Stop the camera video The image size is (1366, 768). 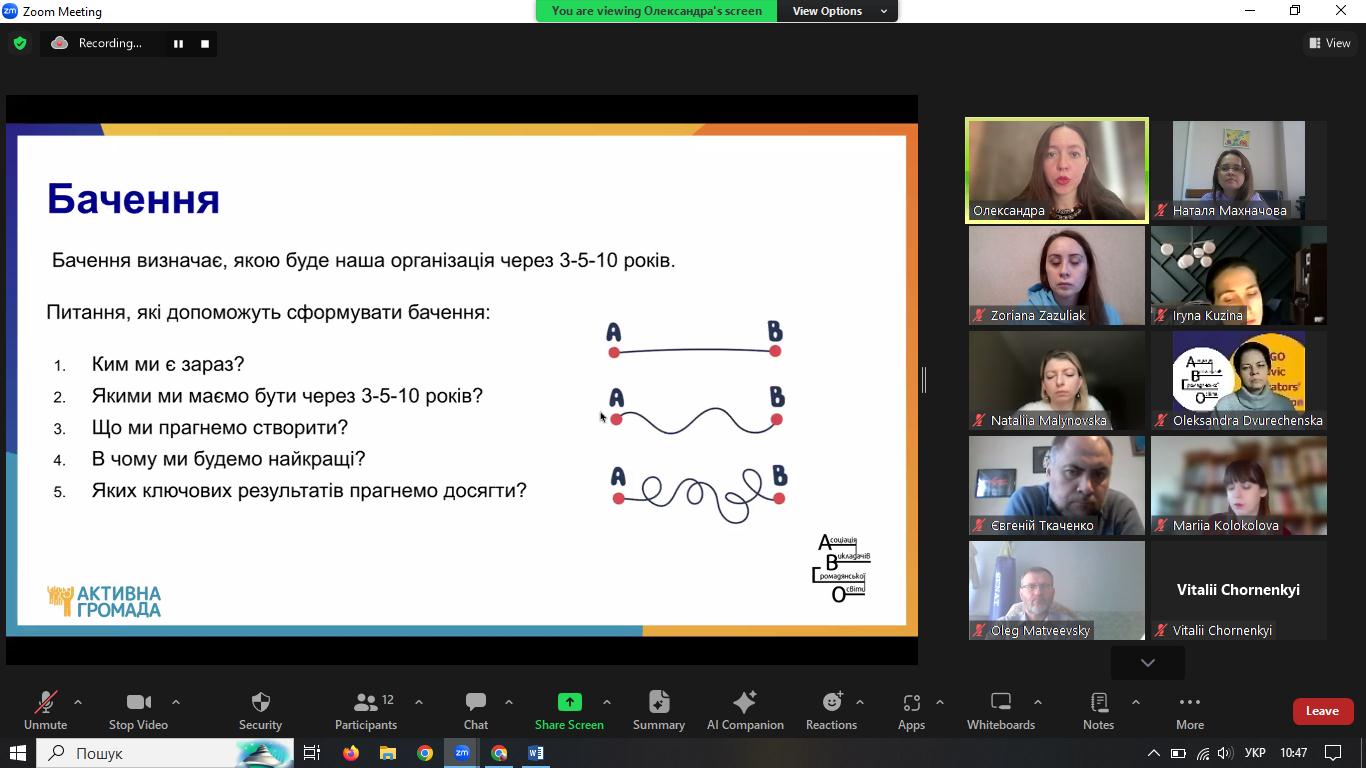(x=138, y=710)
